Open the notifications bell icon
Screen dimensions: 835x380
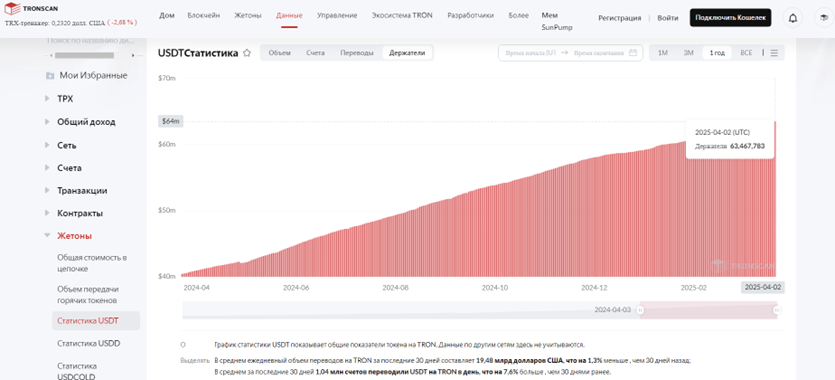[x=792, y=18]
